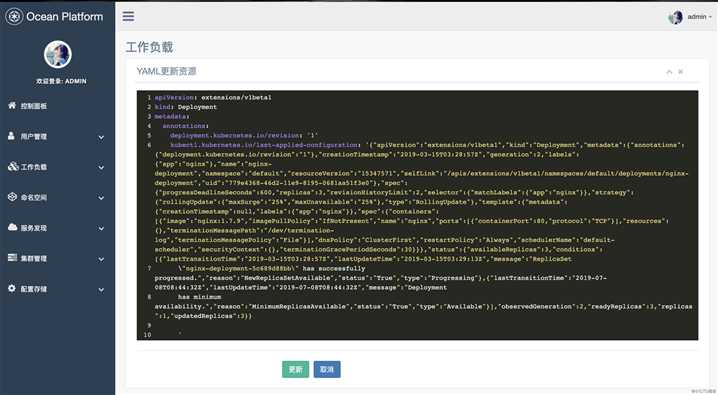The image size is (718, 395).
Task: Expand the 服务发现 chevron
Action: point(101,228)
